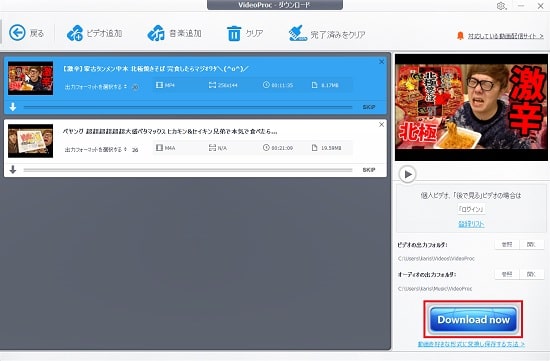This screenshot has height=361, width=550.
Task: Click the resolution icon 256x144 in first item
Action: 212,85
